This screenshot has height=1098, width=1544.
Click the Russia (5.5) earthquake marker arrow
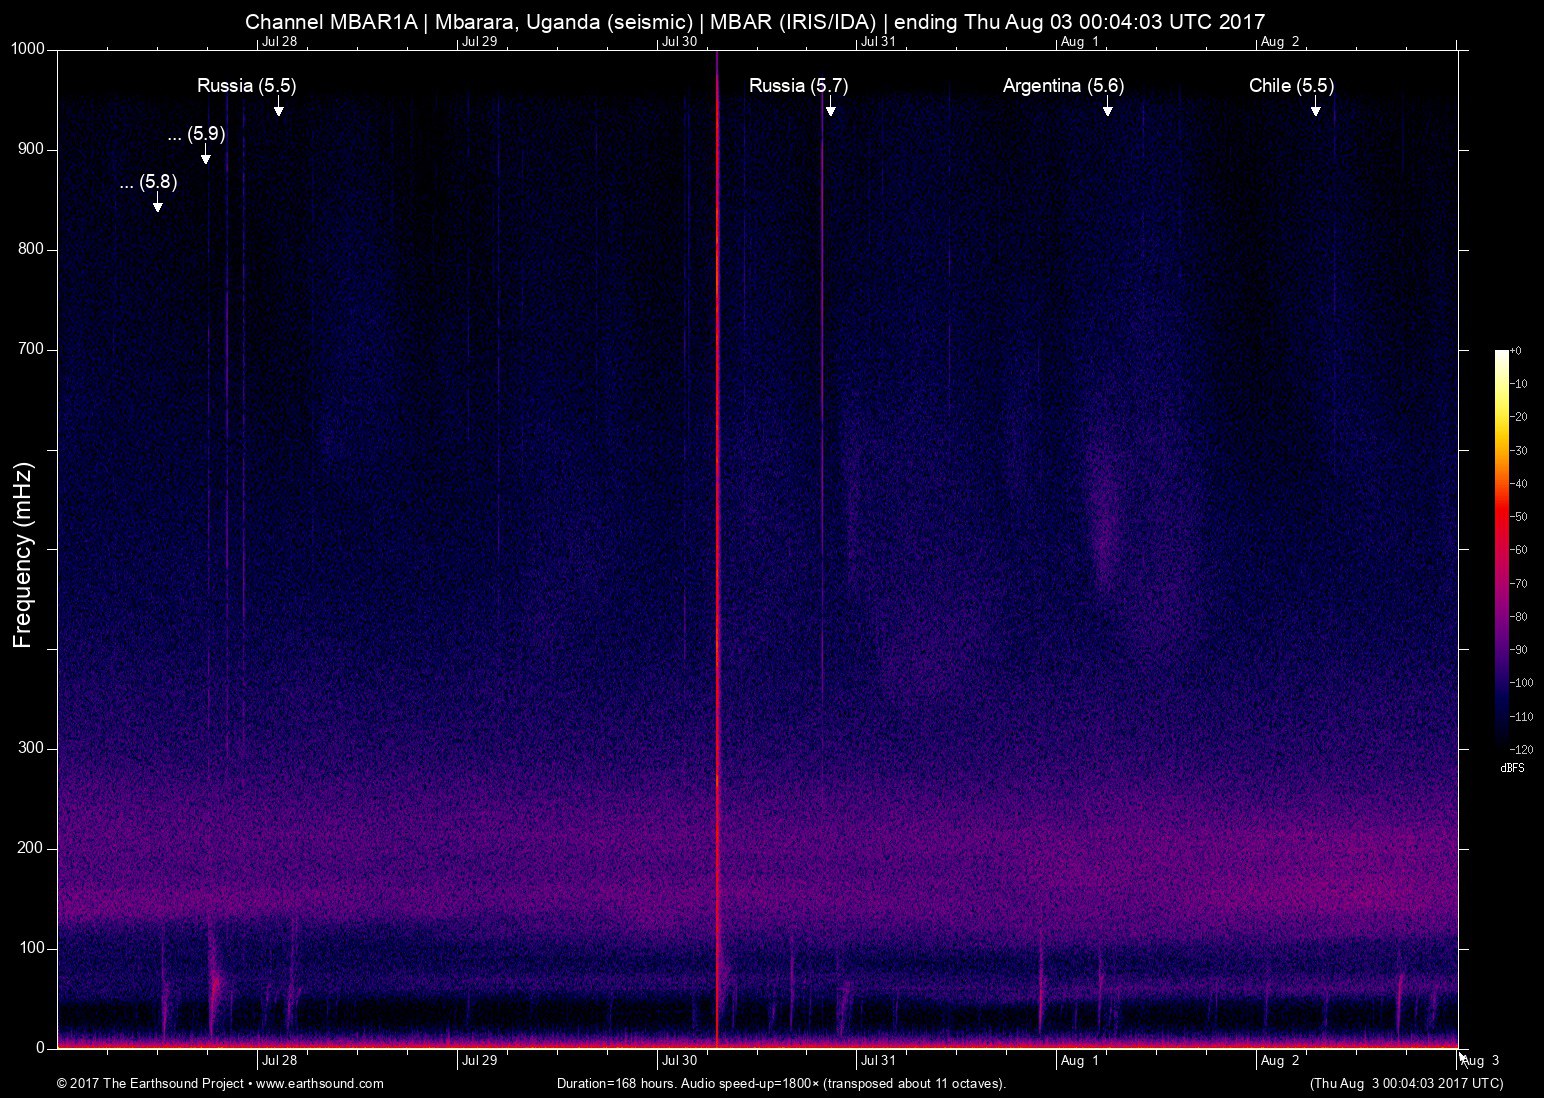(x=279, y=111)
